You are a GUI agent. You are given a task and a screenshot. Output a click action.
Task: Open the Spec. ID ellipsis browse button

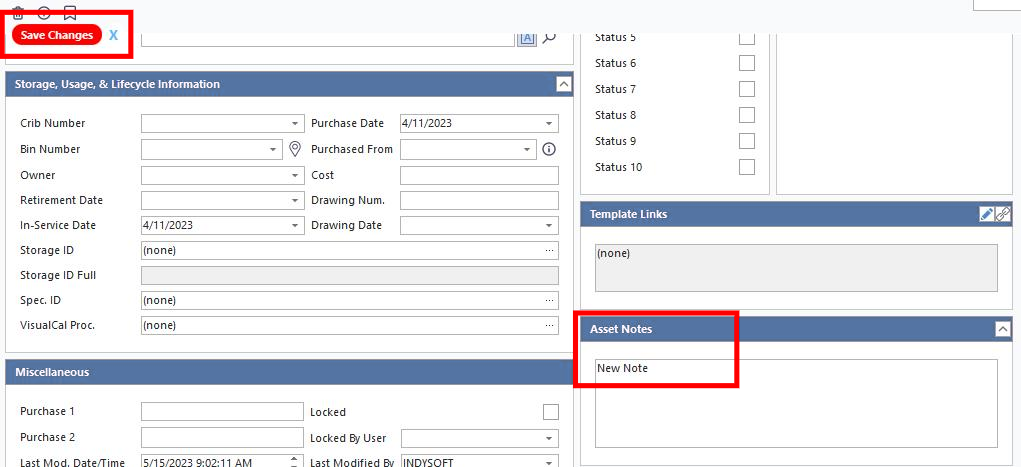[550, 300]
